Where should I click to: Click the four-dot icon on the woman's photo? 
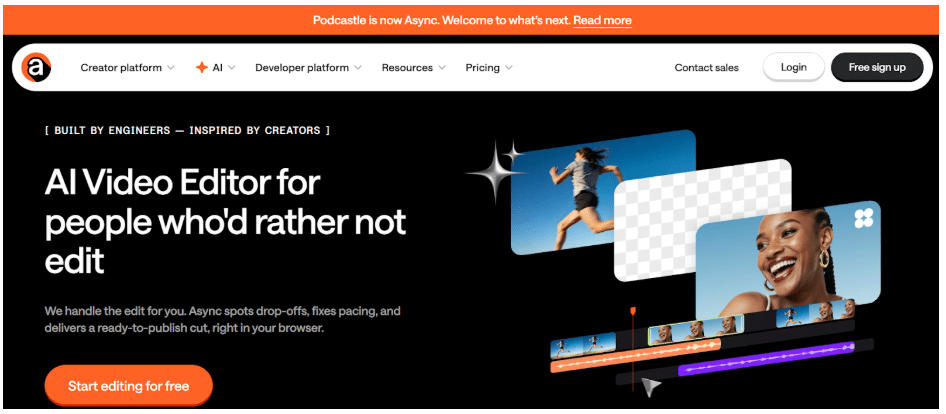tap(863, 218)
